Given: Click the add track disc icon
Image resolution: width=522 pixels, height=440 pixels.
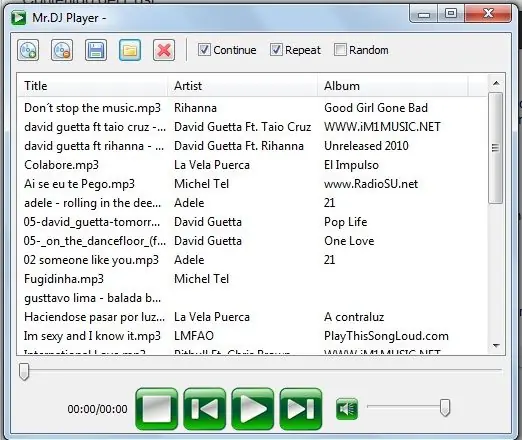Looking at the screenshot, I should [x=28, y=50].
